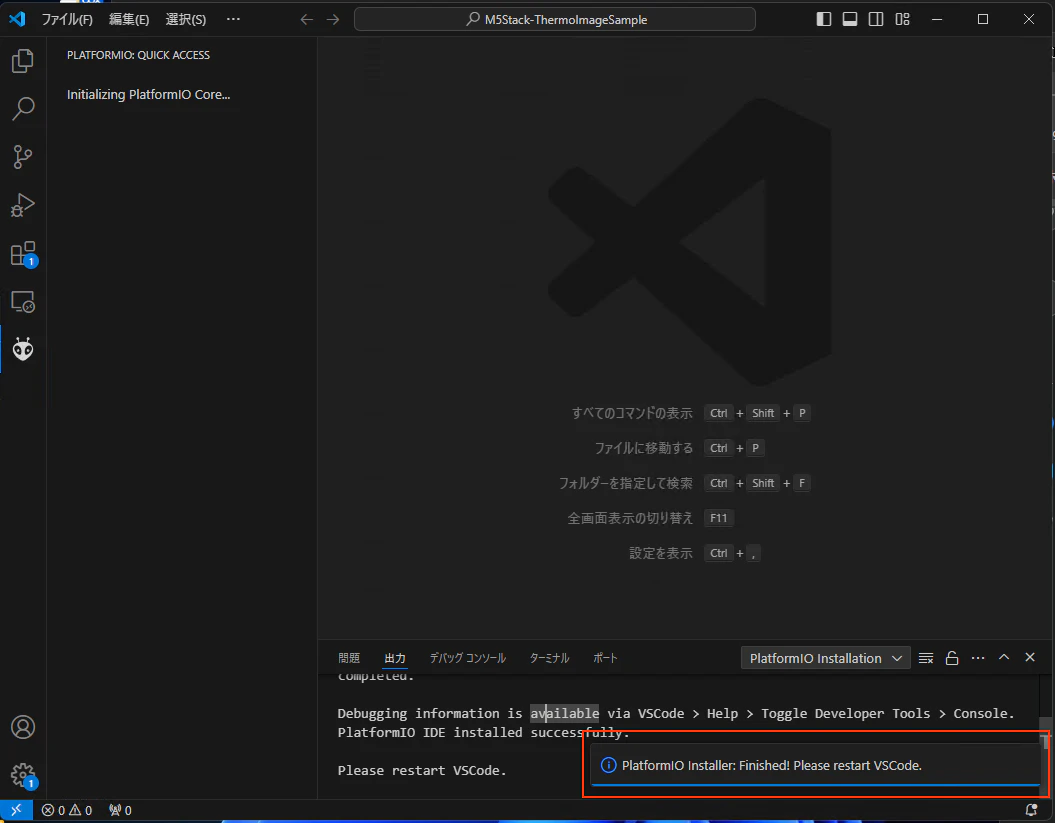Open the Extensions view with badge

pyautogui.click(x=23, y=254)
